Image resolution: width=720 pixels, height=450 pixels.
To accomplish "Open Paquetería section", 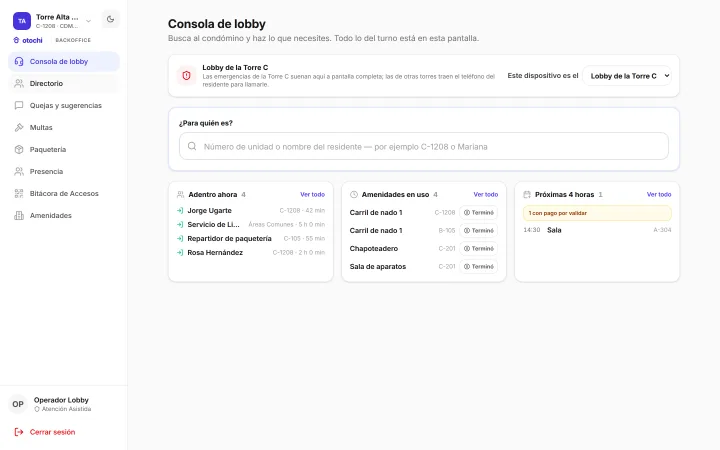I will [64, 150].
